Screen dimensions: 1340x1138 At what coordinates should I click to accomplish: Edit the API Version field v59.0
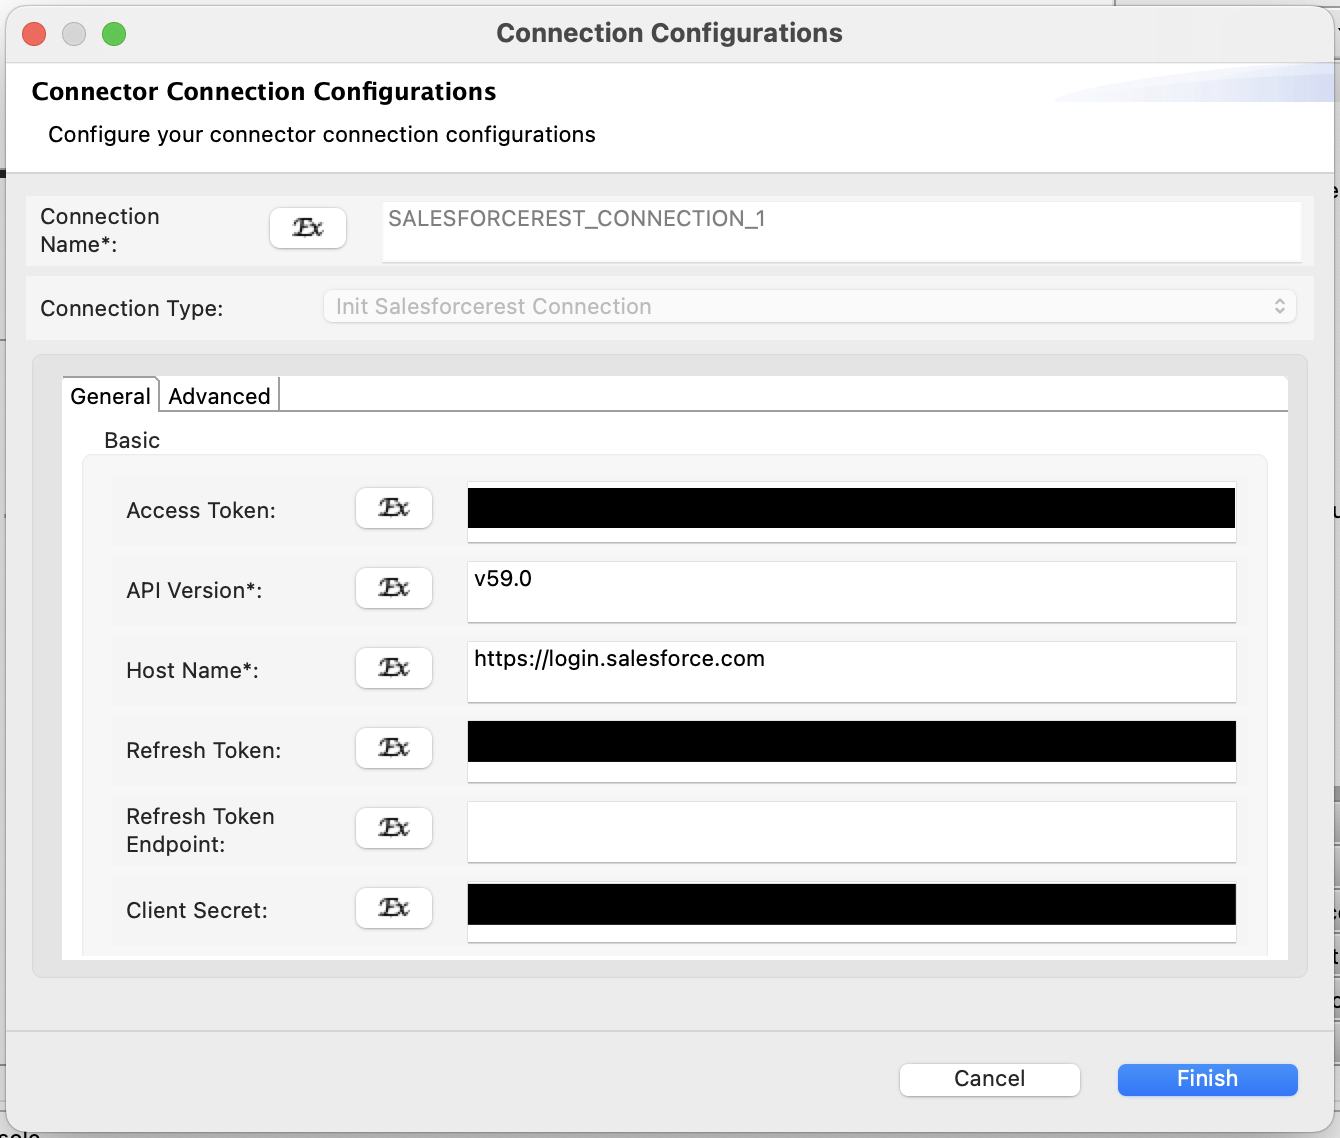852,592
